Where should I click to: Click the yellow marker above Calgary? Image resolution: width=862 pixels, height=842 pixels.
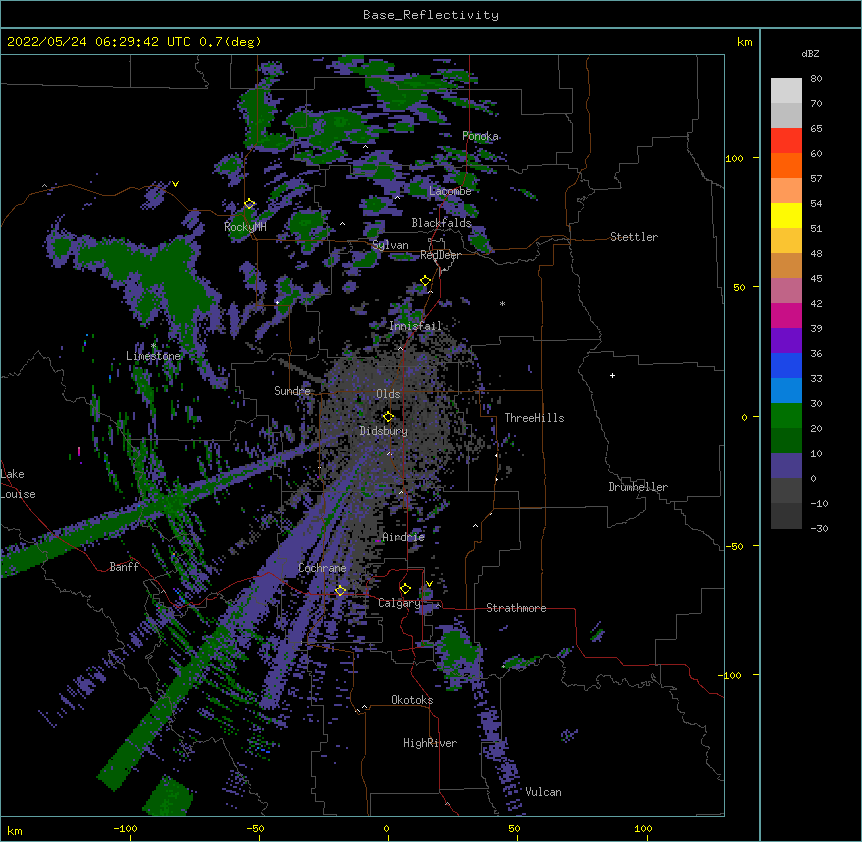coord(405,589)
